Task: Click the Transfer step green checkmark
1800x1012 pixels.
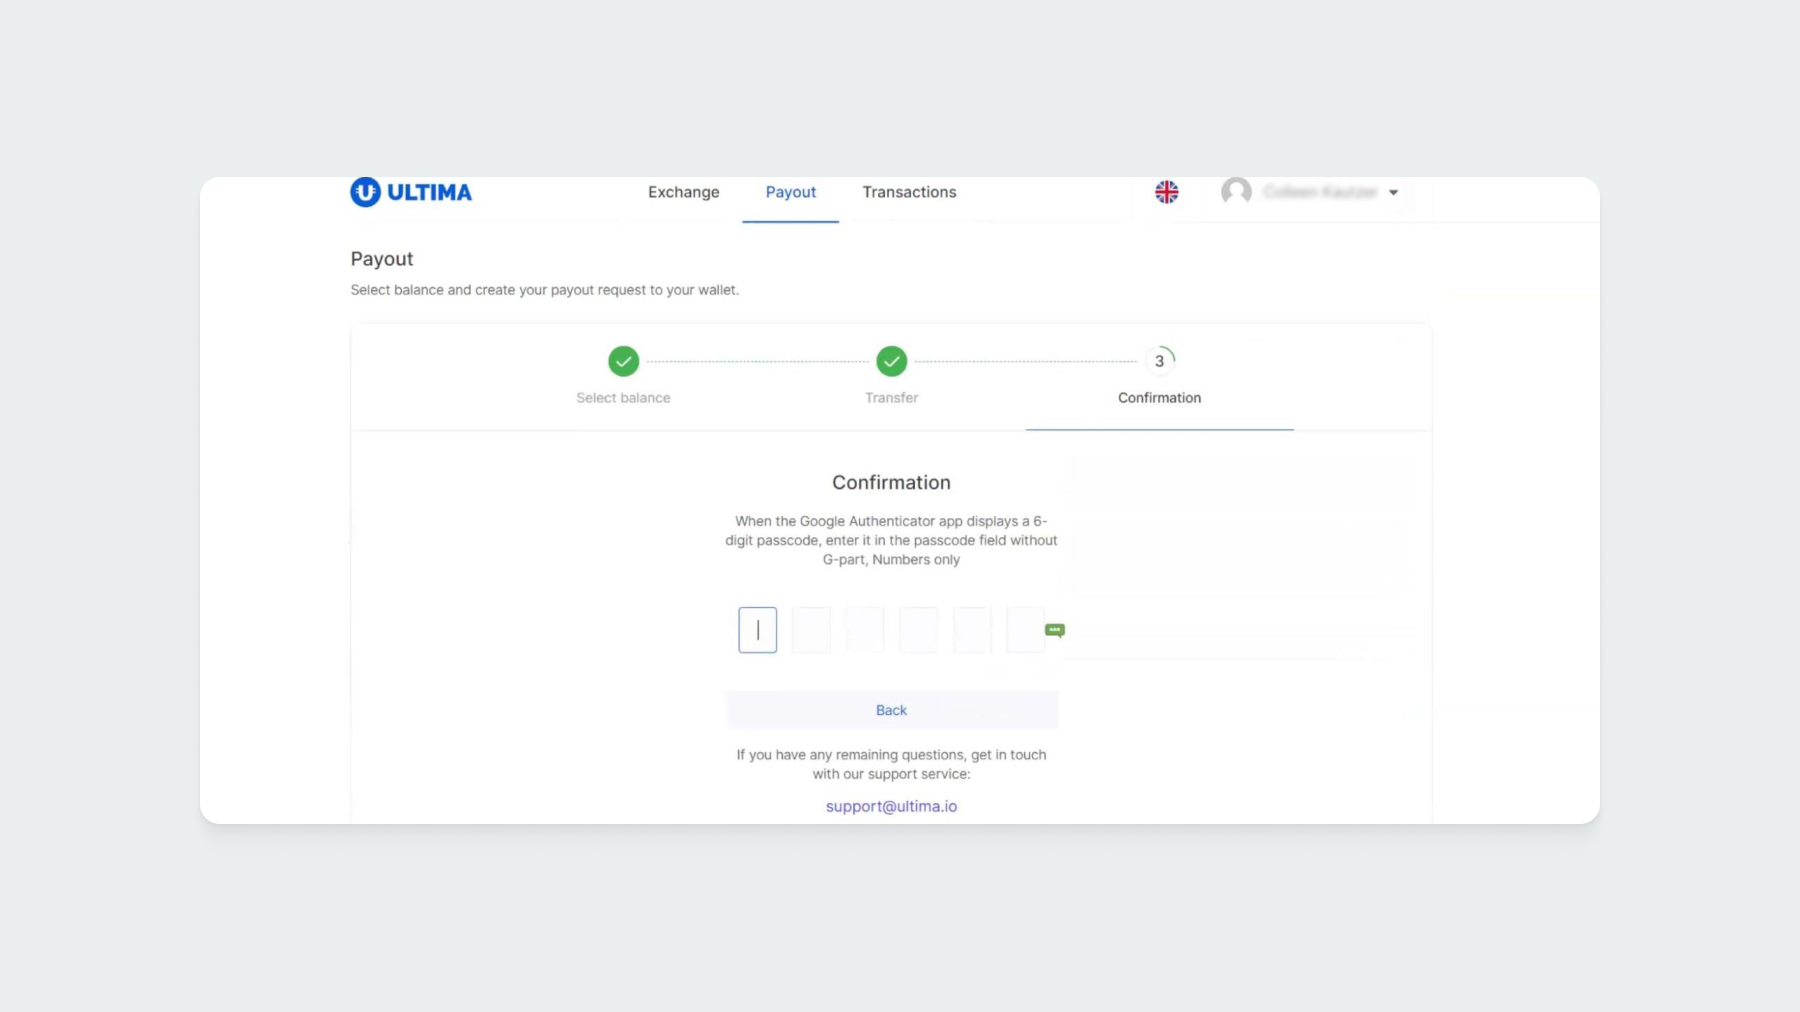Action: (x=891, y=361)
